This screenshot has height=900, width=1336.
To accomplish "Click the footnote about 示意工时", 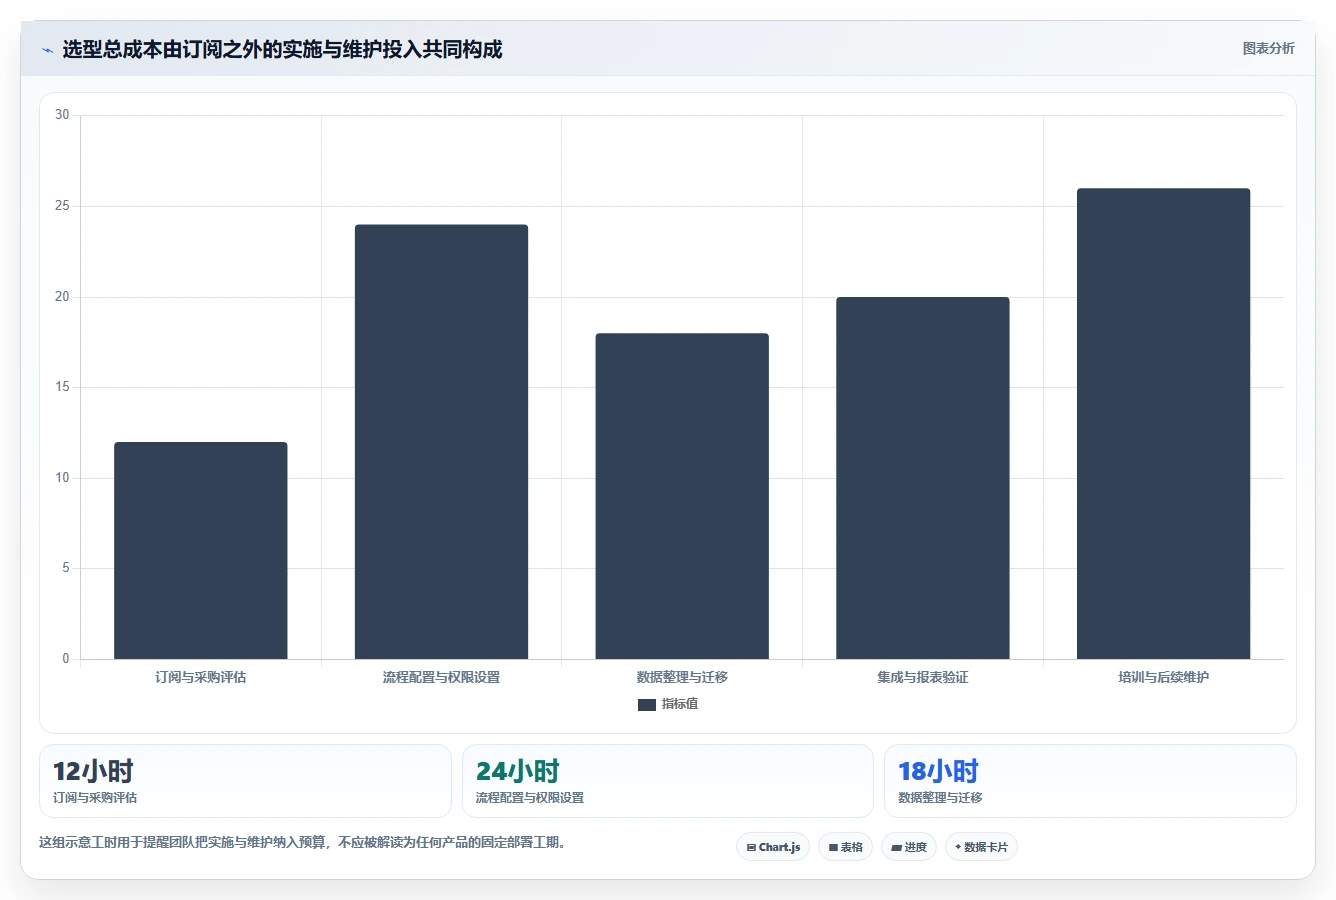I will tap(304, 842).
